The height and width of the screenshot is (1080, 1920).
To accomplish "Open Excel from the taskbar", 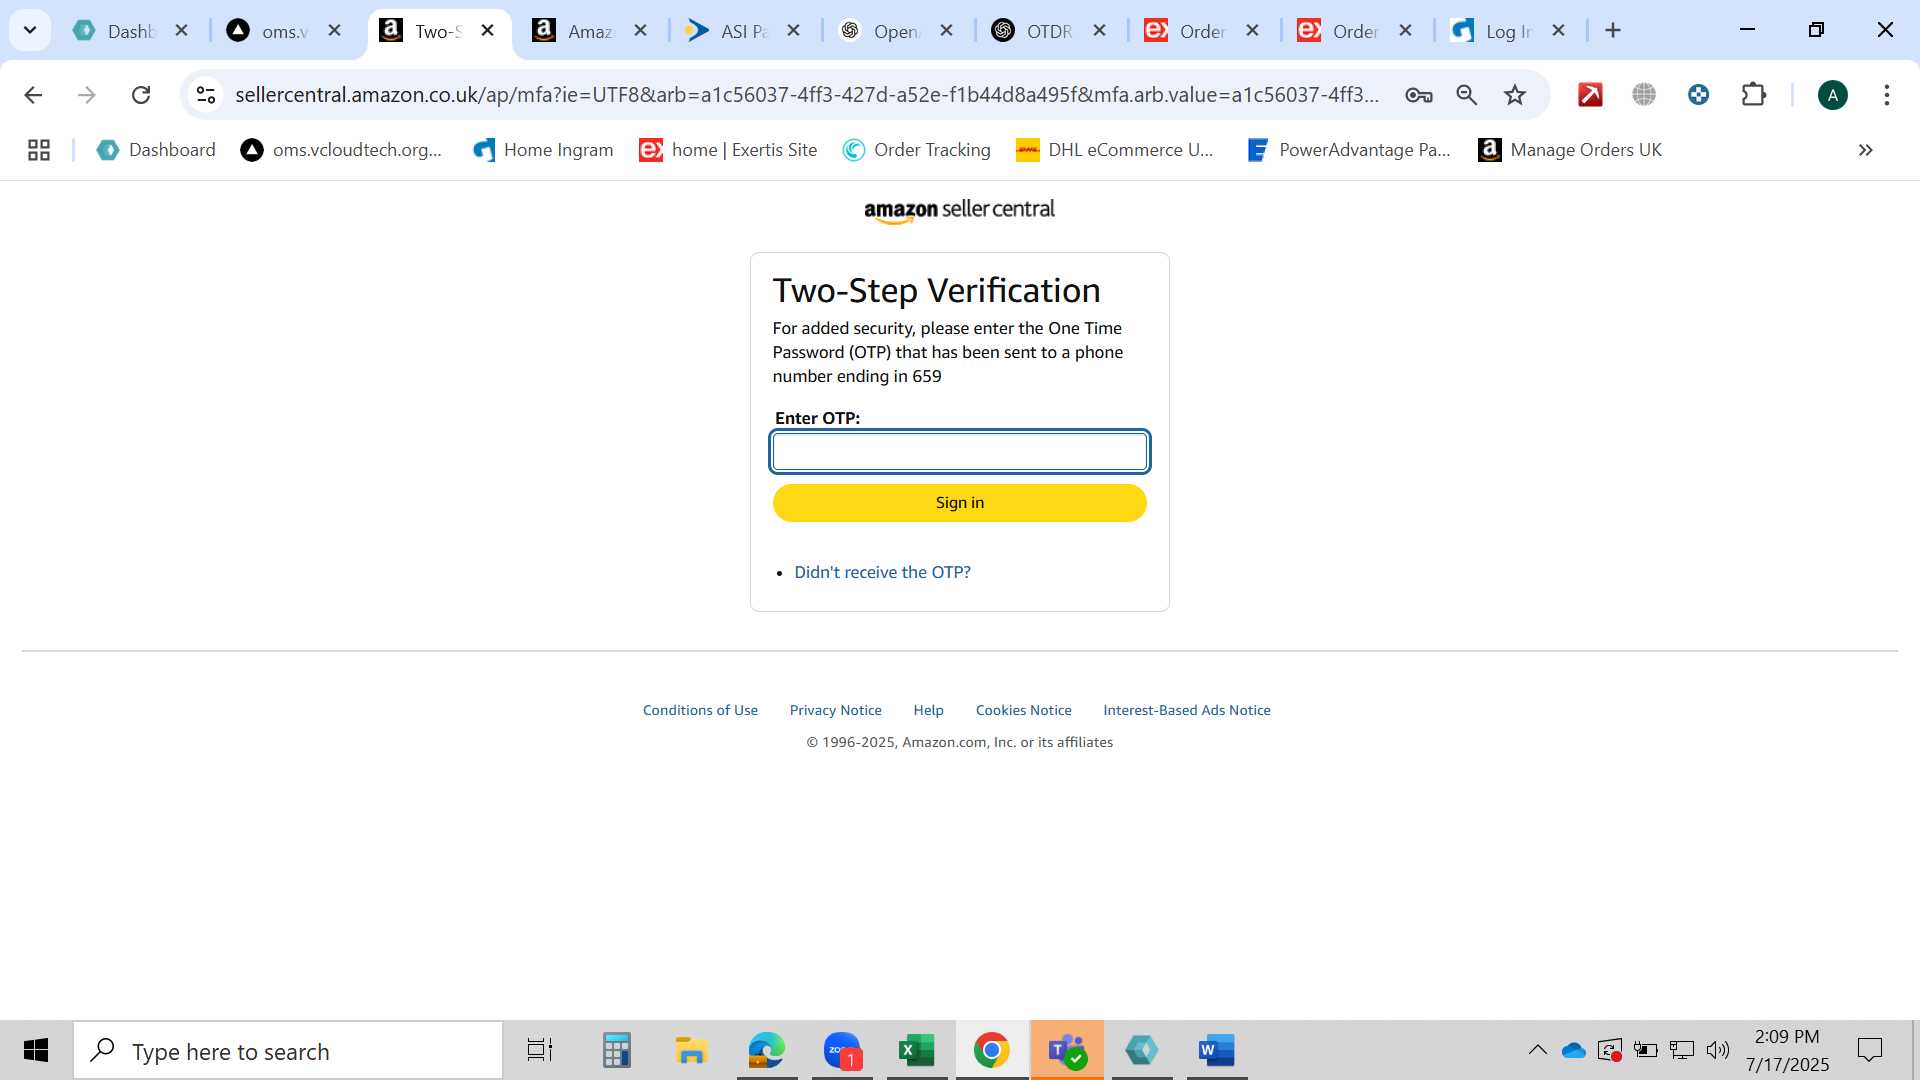I will click(917, 1051).
